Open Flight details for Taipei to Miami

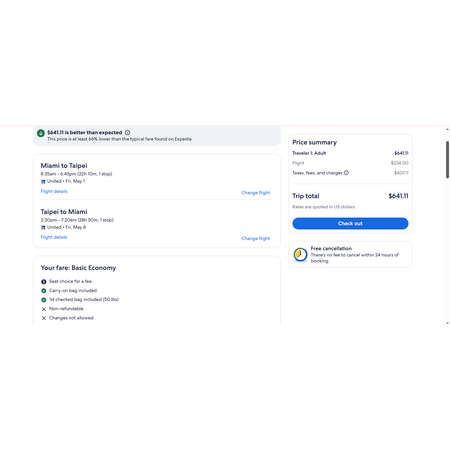pyautogui.click(x=54, y=237)
